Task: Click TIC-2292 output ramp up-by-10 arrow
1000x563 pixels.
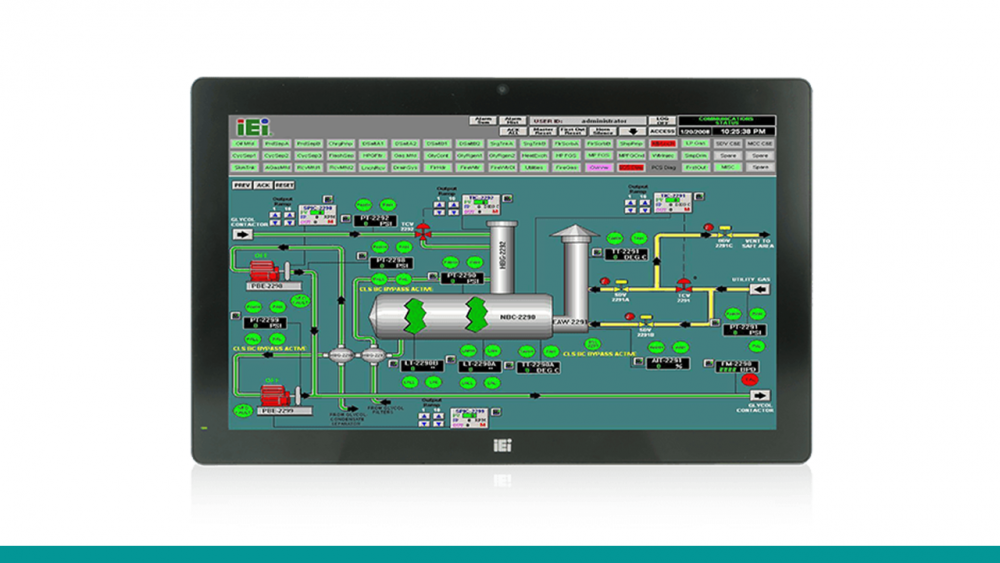Action: point(453,205)
